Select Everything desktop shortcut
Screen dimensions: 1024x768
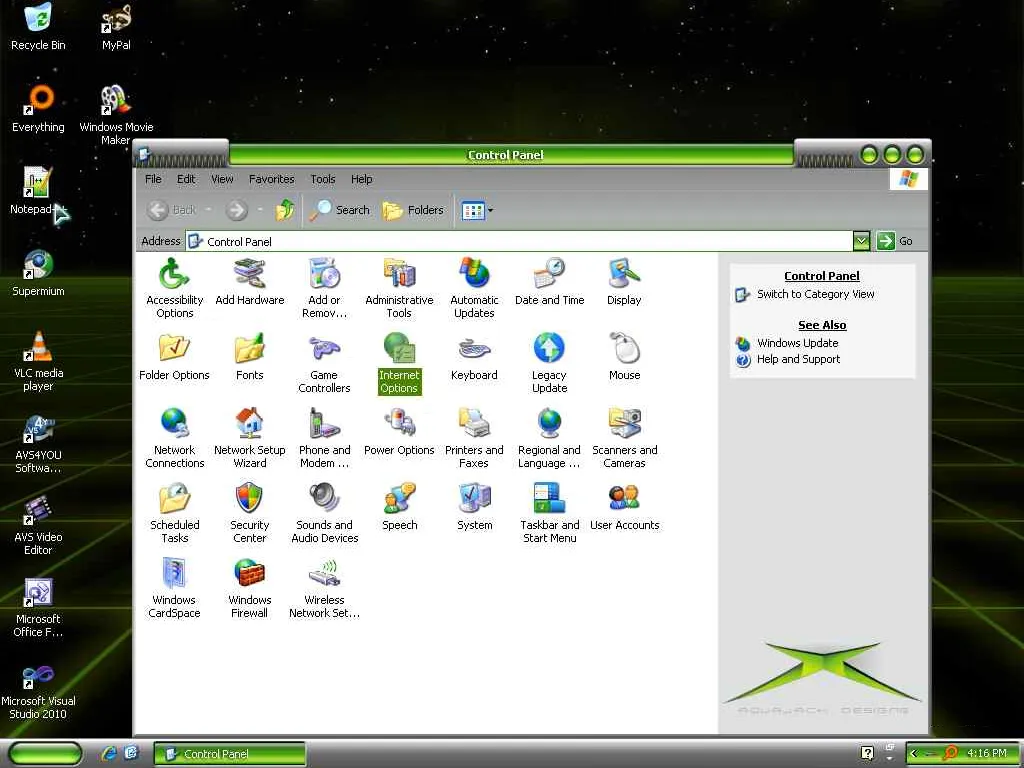tap(38, 109)
